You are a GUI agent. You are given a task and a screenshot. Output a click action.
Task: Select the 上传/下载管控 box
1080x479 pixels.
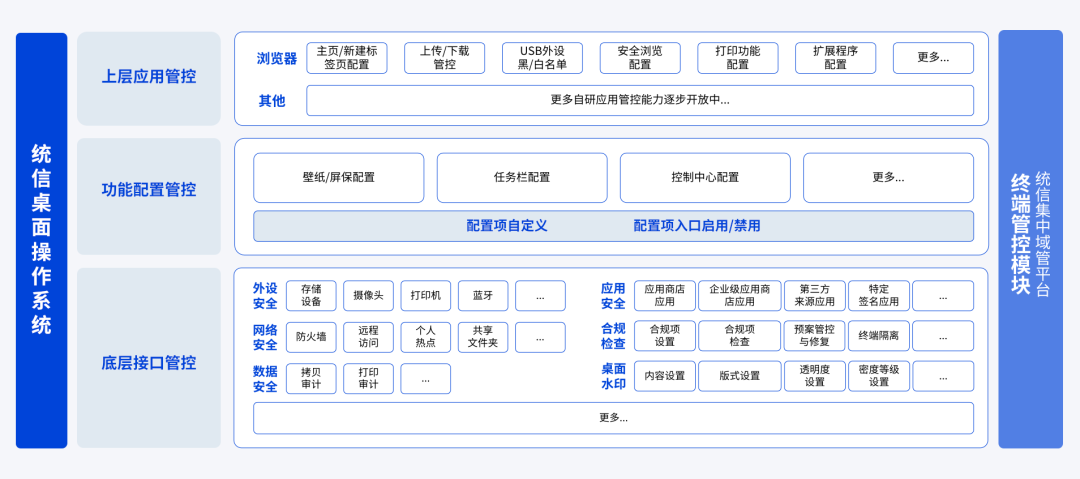pyautogui.click(x=444, y=58)
